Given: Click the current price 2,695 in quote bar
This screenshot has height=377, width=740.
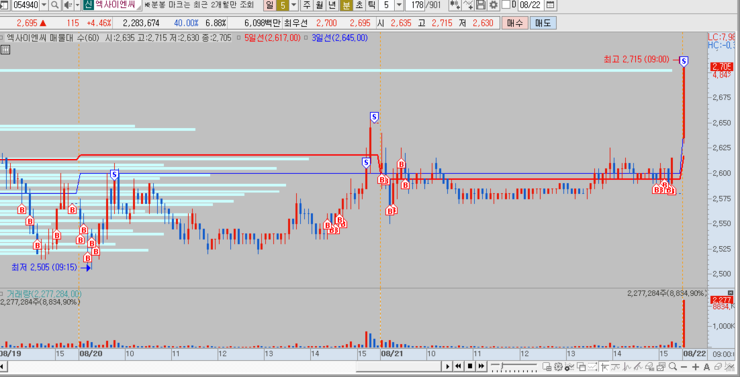Looking at the screenshot, I should [26, 23].
